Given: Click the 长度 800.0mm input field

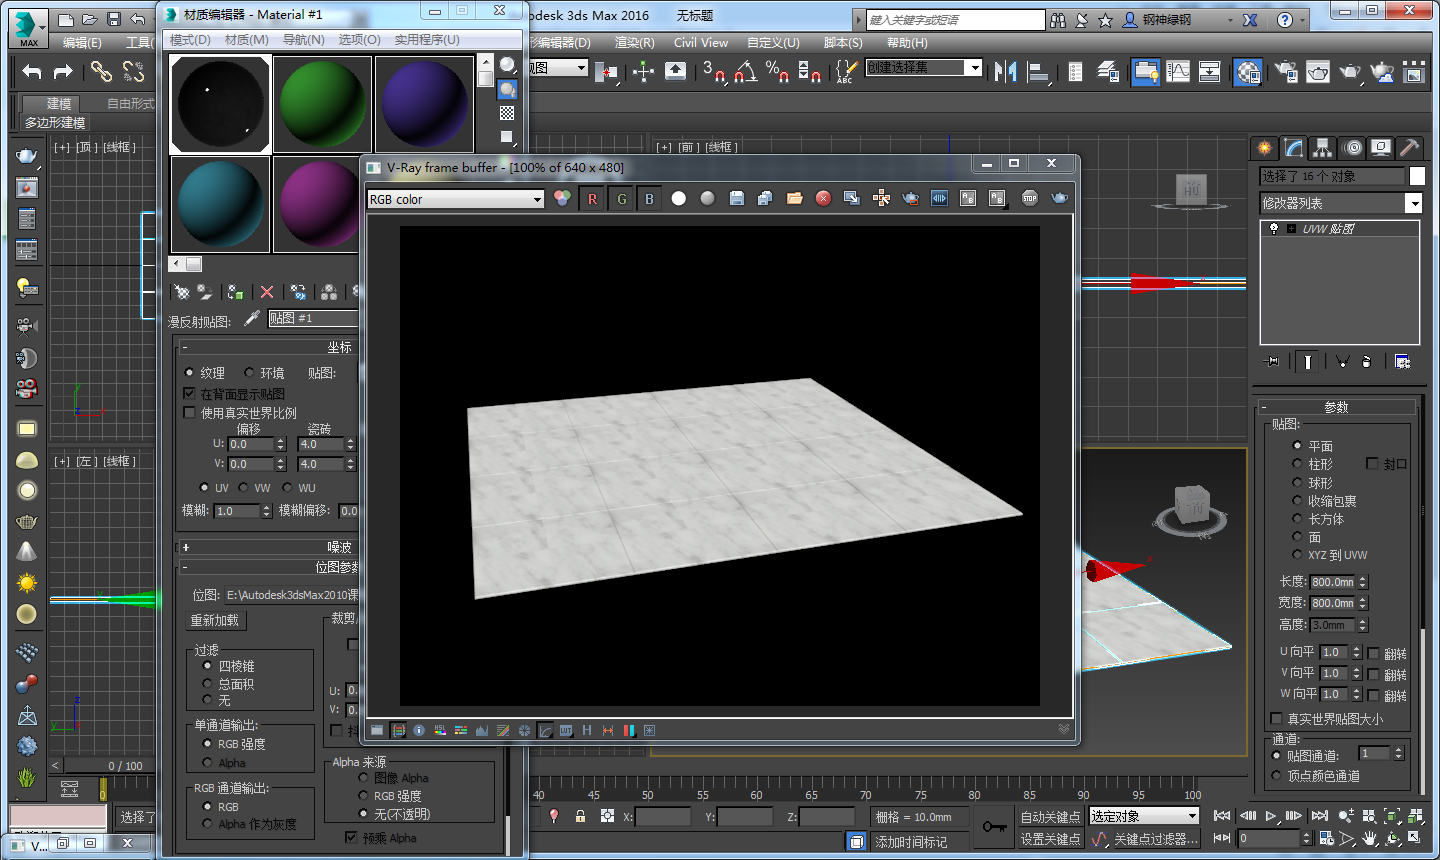Looking at the screenshot, I should click(x=1332, y=581).
